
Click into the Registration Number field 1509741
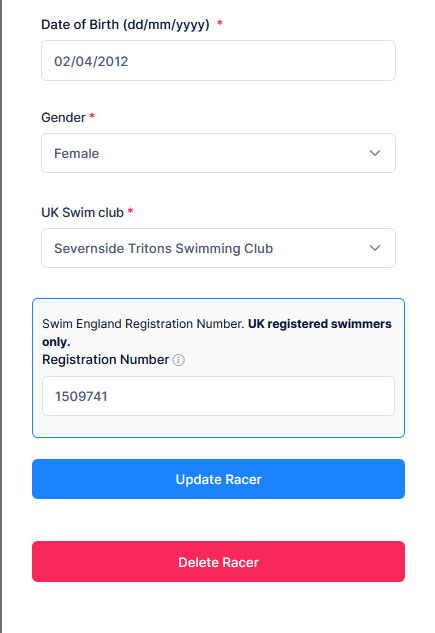point(218,396)
